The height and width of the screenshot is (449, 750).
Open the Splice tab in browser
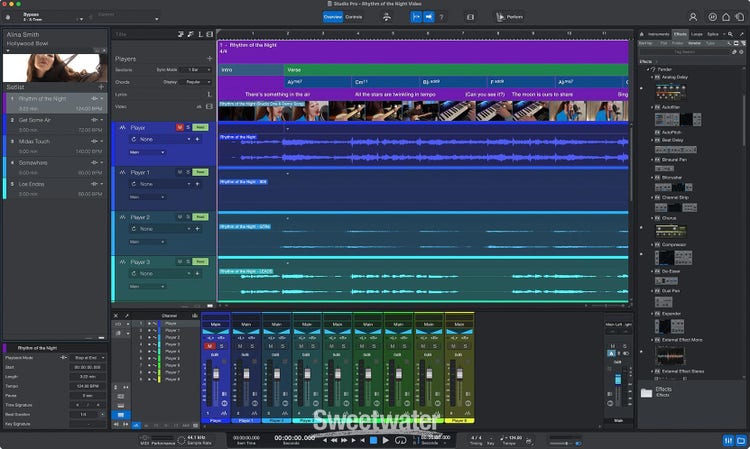click(713, 34)
